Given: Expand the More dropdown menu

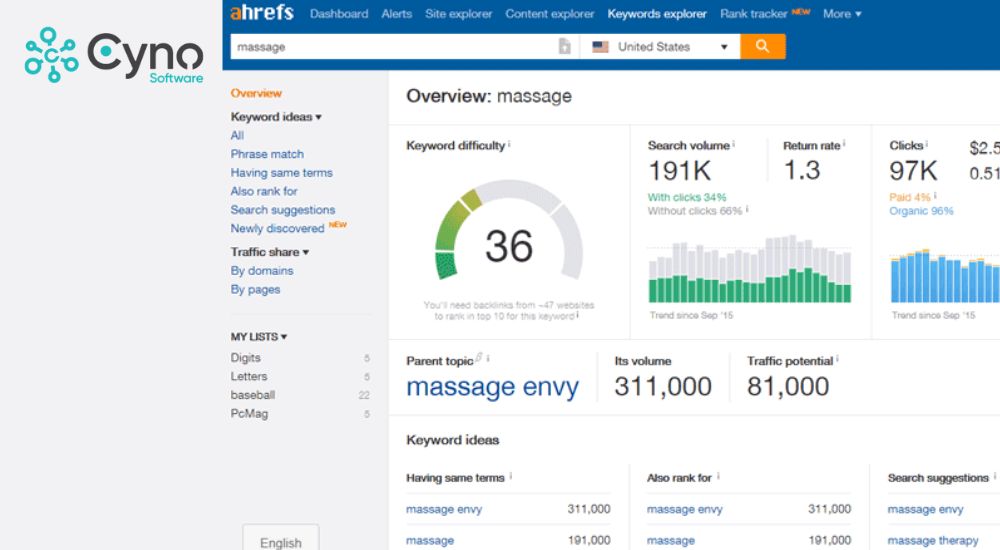Looking at the screenshot, I should [x=842, y=13].
